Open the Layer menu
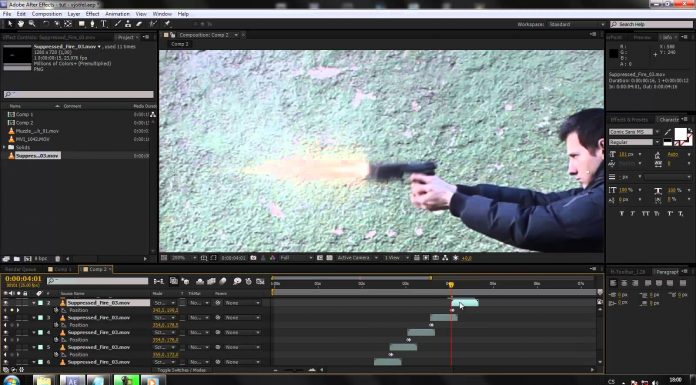 click(x=74, y=14)
